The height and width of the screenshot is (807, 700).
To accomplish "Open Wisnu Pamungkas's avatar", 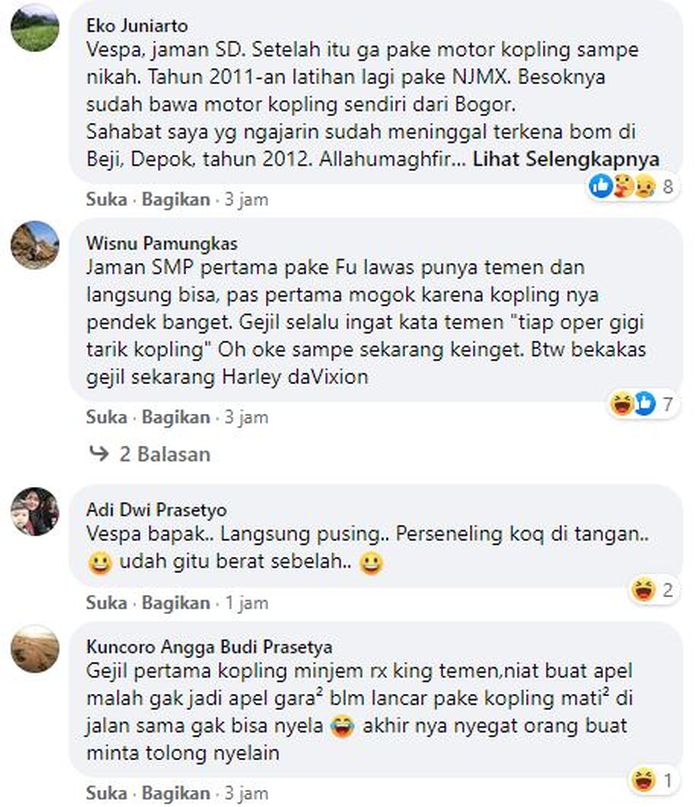I will [35, 245].
